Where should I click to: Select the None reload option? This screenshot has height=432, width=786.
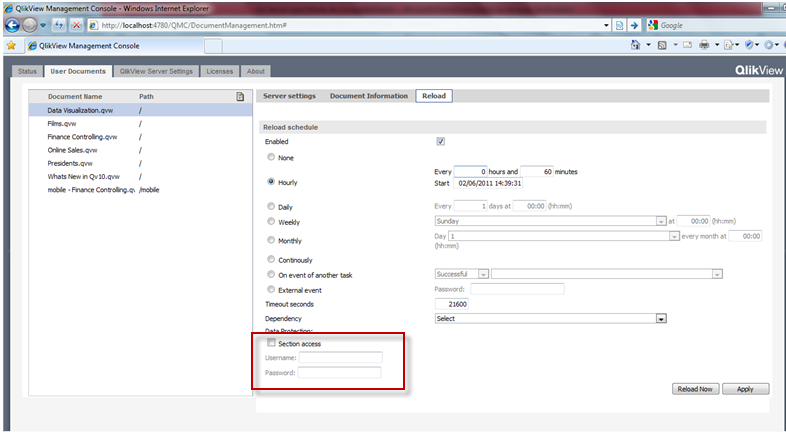click(x=271, y=157)
